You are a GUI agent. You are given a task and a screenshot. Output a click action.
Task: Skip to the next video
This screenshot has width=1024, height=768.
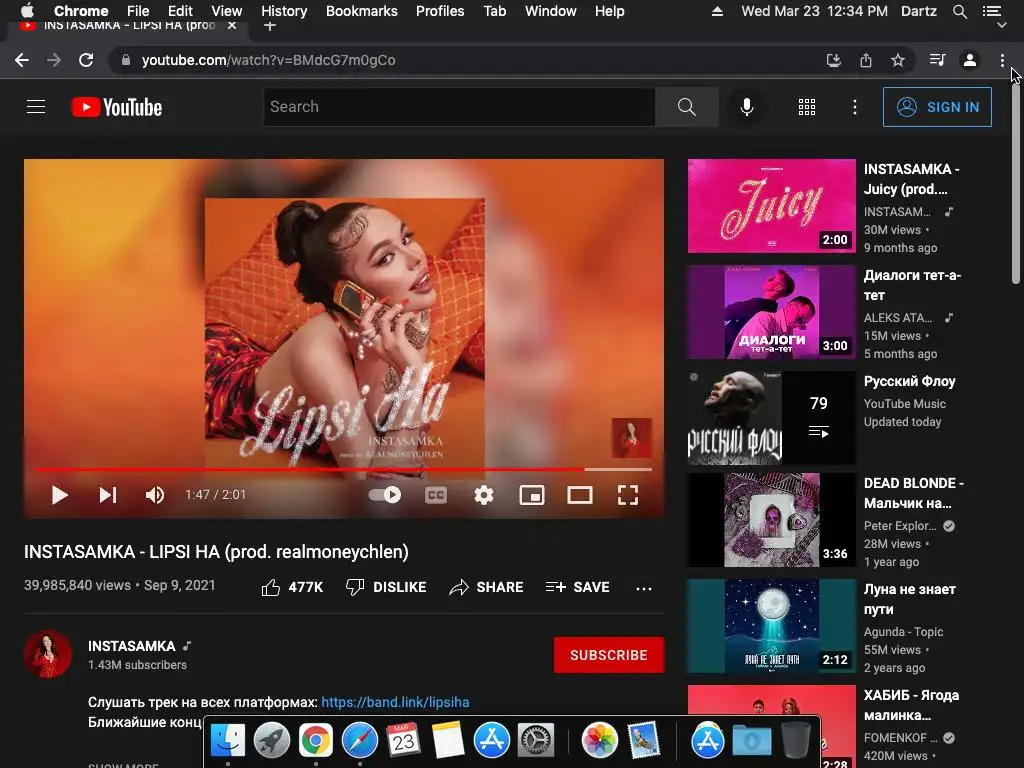coord(108,495)
